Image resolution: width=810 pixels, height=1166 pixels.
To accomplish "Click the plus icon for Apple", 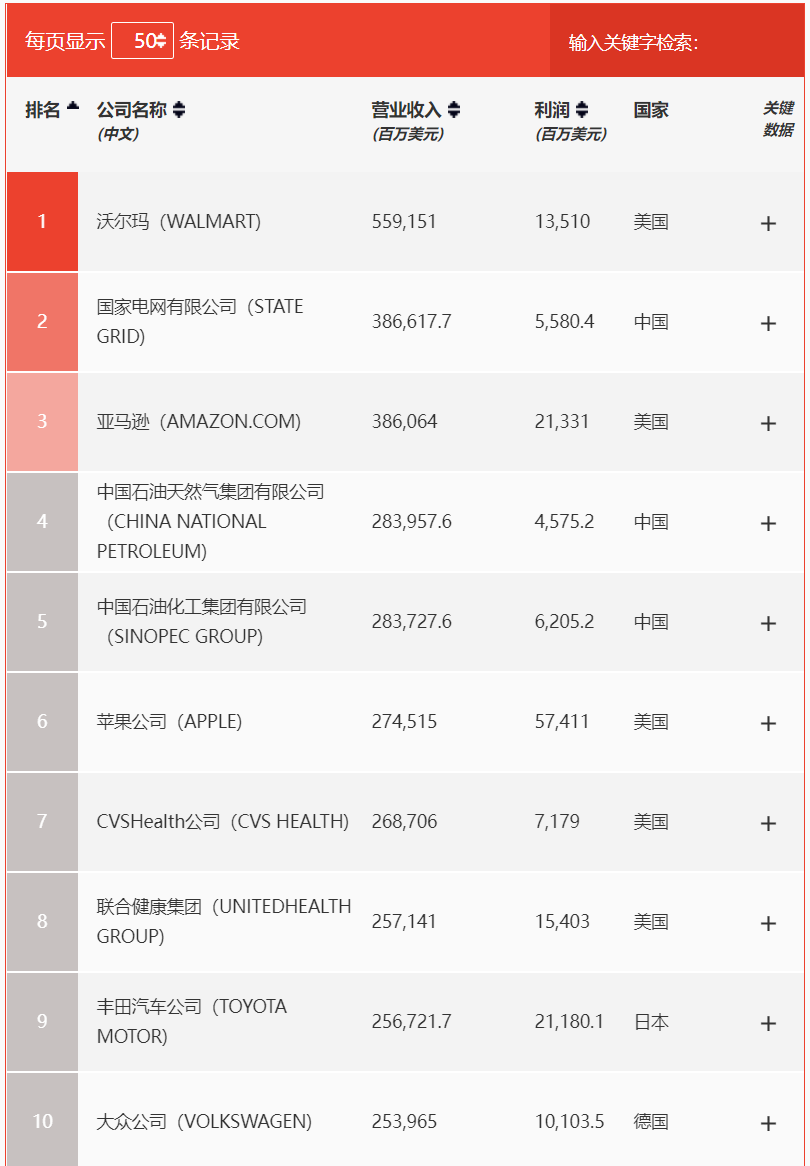I will pyautogui.click(x=768, y=724).
